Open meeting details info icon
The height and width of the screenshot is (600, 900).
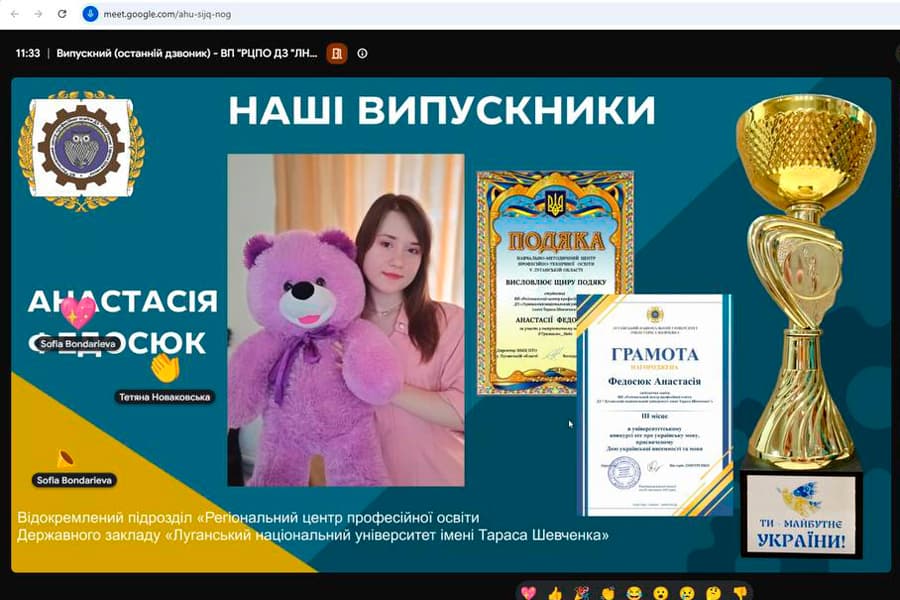tap(362, 53)
